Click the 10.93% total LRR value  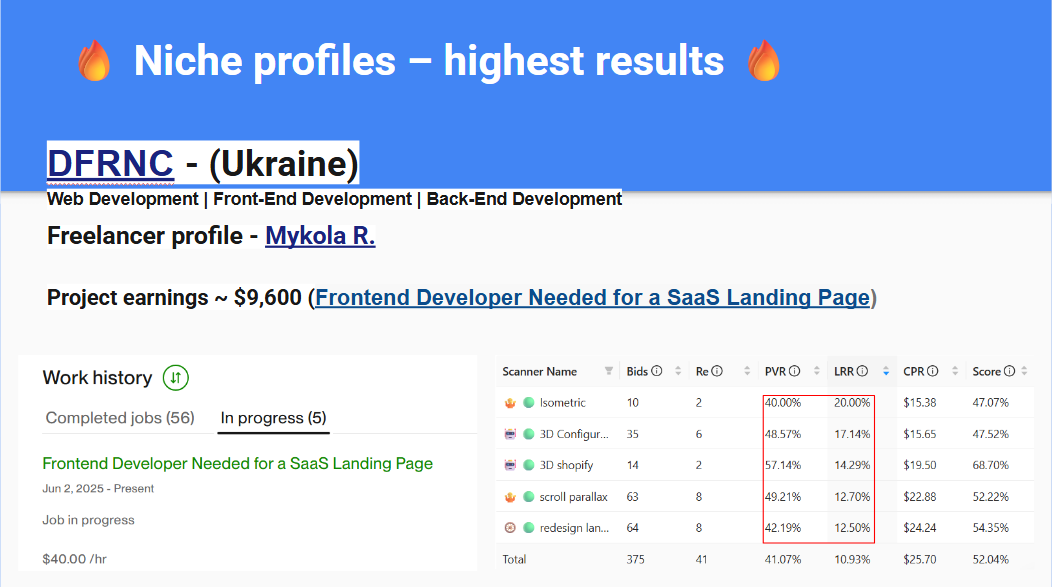click(852, 559)
